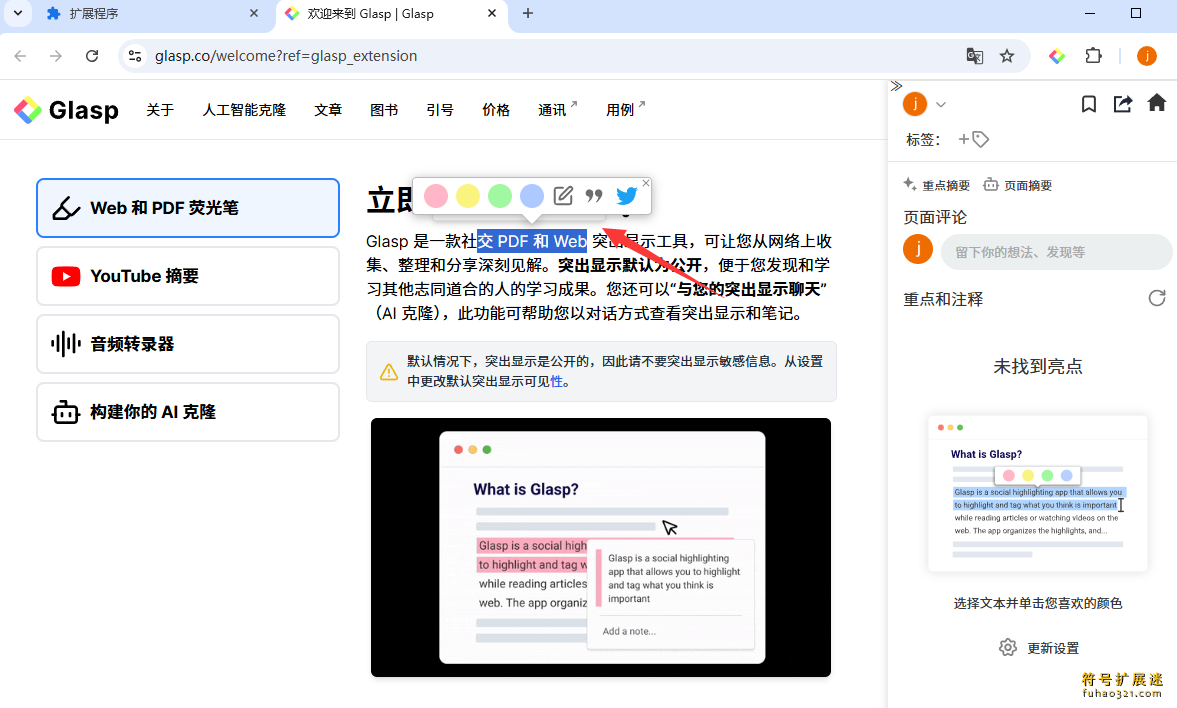Open 人工智能克隆 nav item
Image resolution: width=1177 pixels, height=708 pixels.
244,110
